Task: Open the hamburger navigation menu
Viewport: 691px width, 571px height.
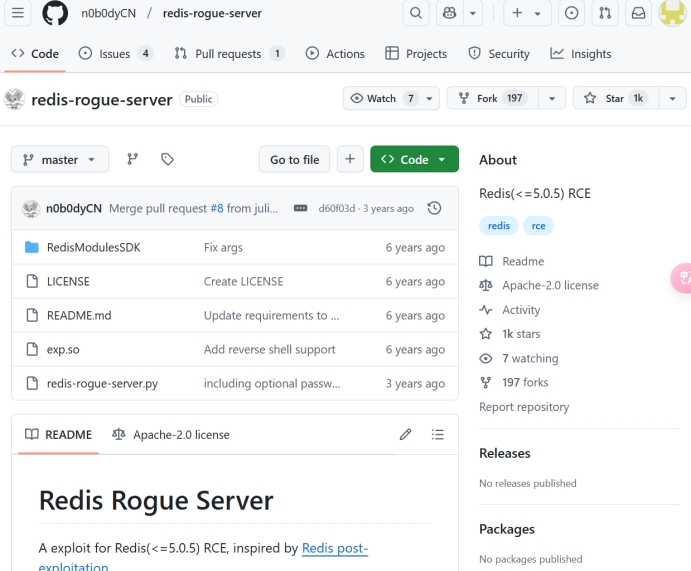Action: (x=20, y=13)
